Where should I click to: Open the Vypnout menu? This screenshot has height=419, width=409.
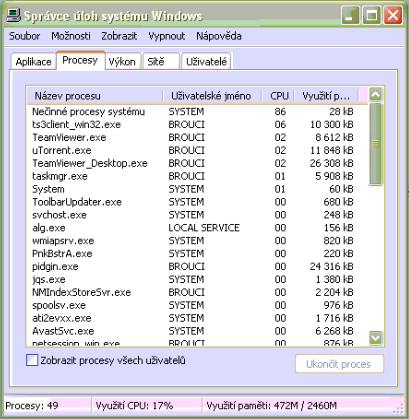point(167,36)
